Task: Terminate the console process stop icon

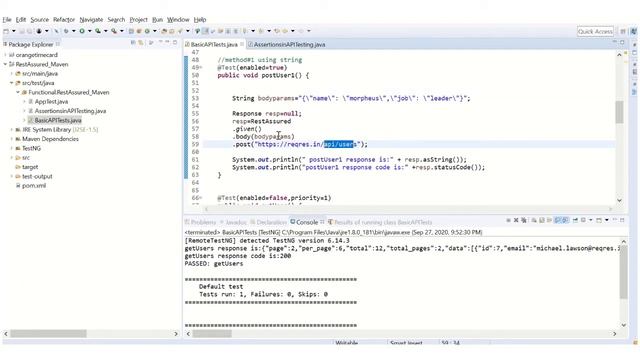Action: [508, 220]
